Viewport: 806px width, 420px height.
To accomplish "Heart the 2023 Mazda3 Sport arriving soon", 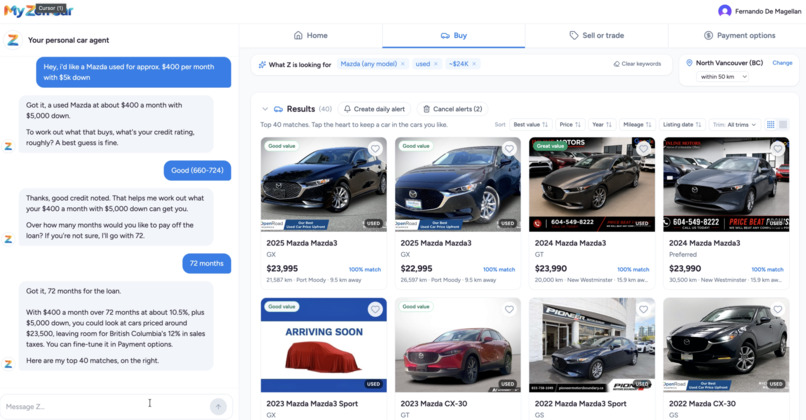I will point(375,309).
